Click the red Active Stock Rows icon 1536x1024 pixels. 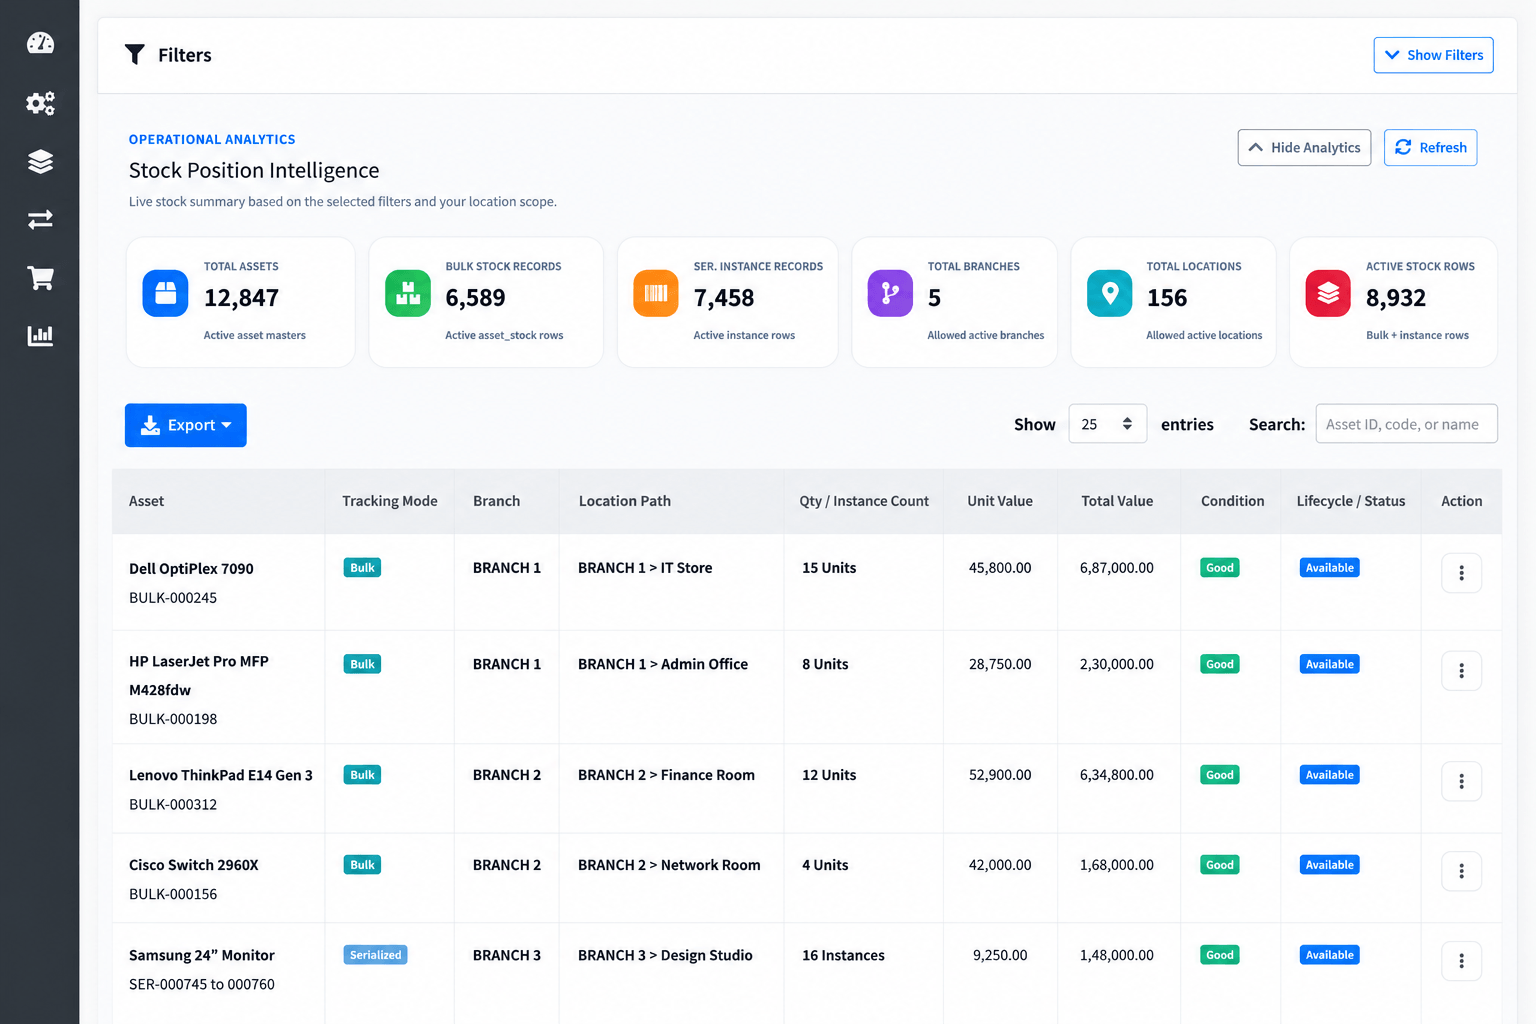(x=1328, y=294)
